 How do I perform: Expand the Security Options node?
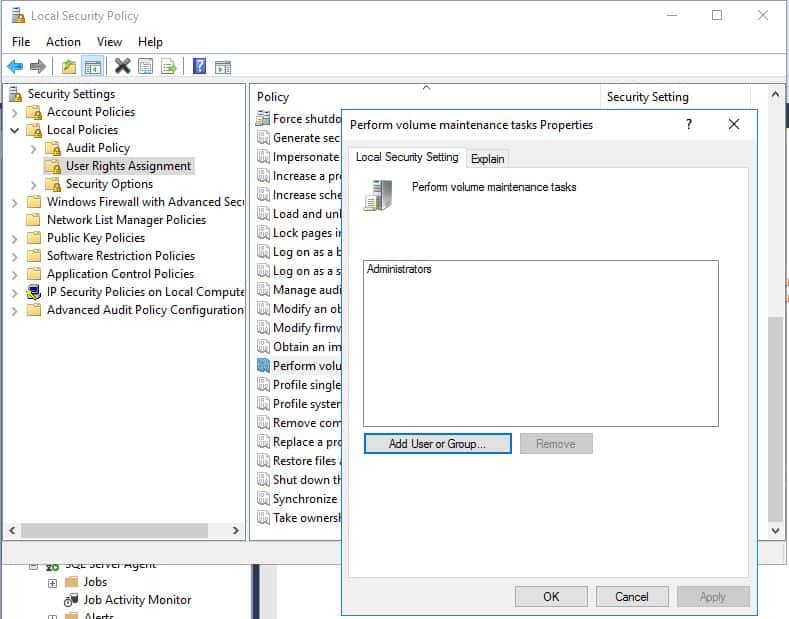point(34,184)
